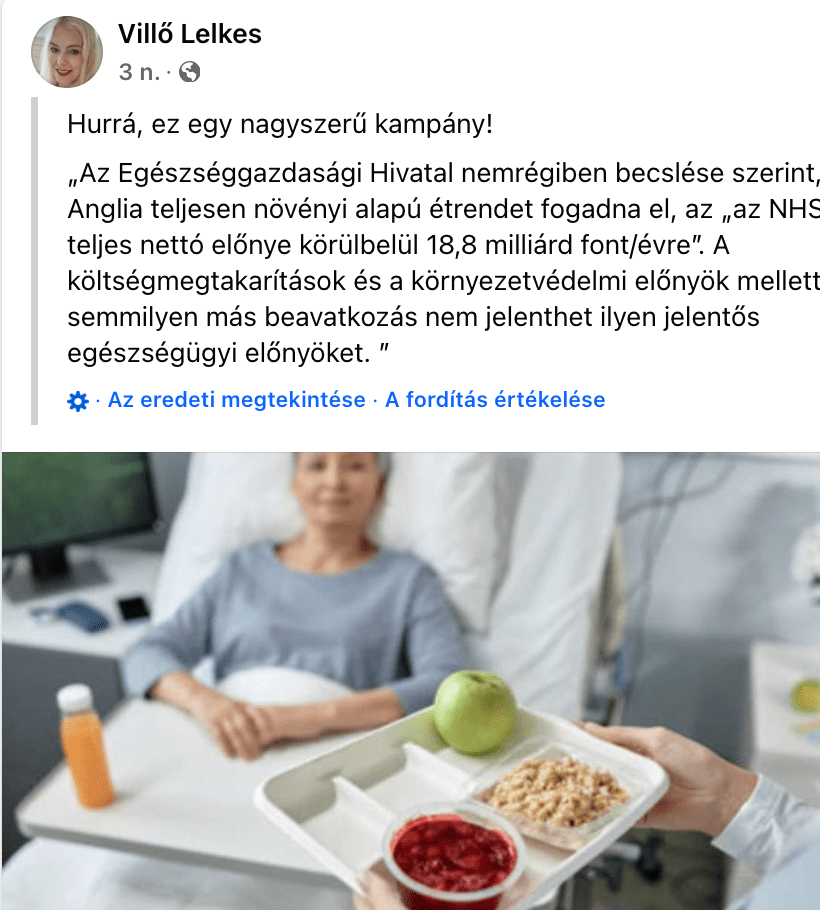The width and height of the screenshot is (820, 910).
Task: Click the green apple in the photo
Action: (x=475, y=712)
